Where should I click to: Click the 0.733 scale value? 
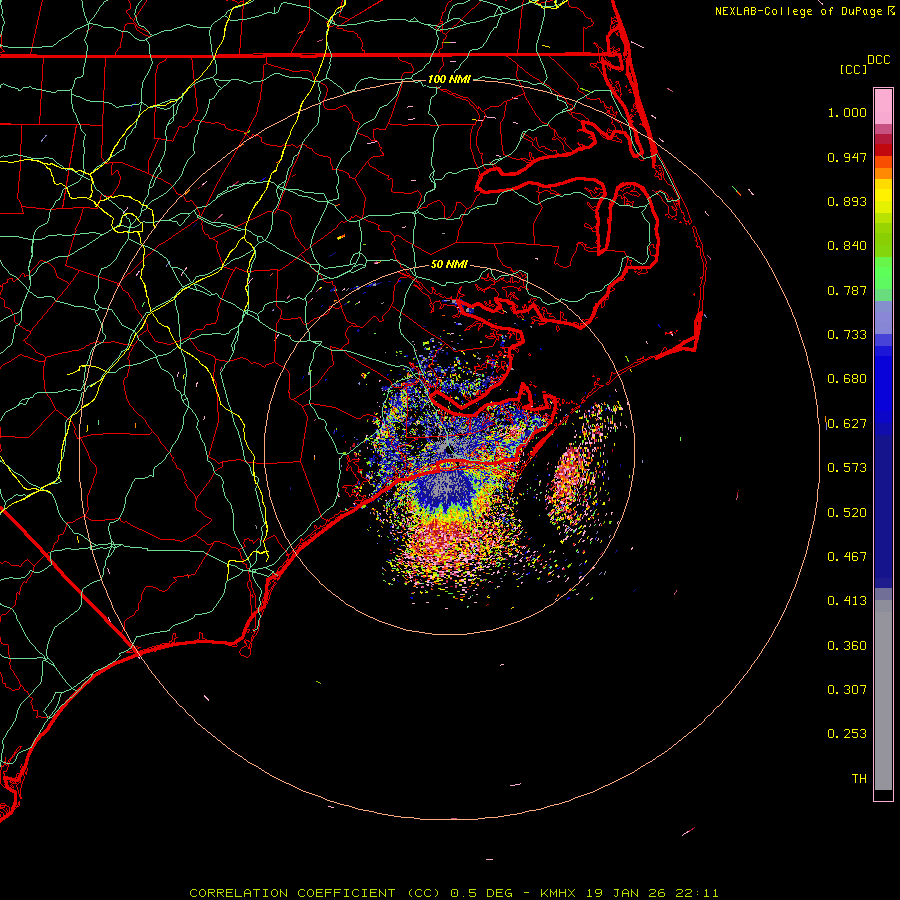(847, 335)
